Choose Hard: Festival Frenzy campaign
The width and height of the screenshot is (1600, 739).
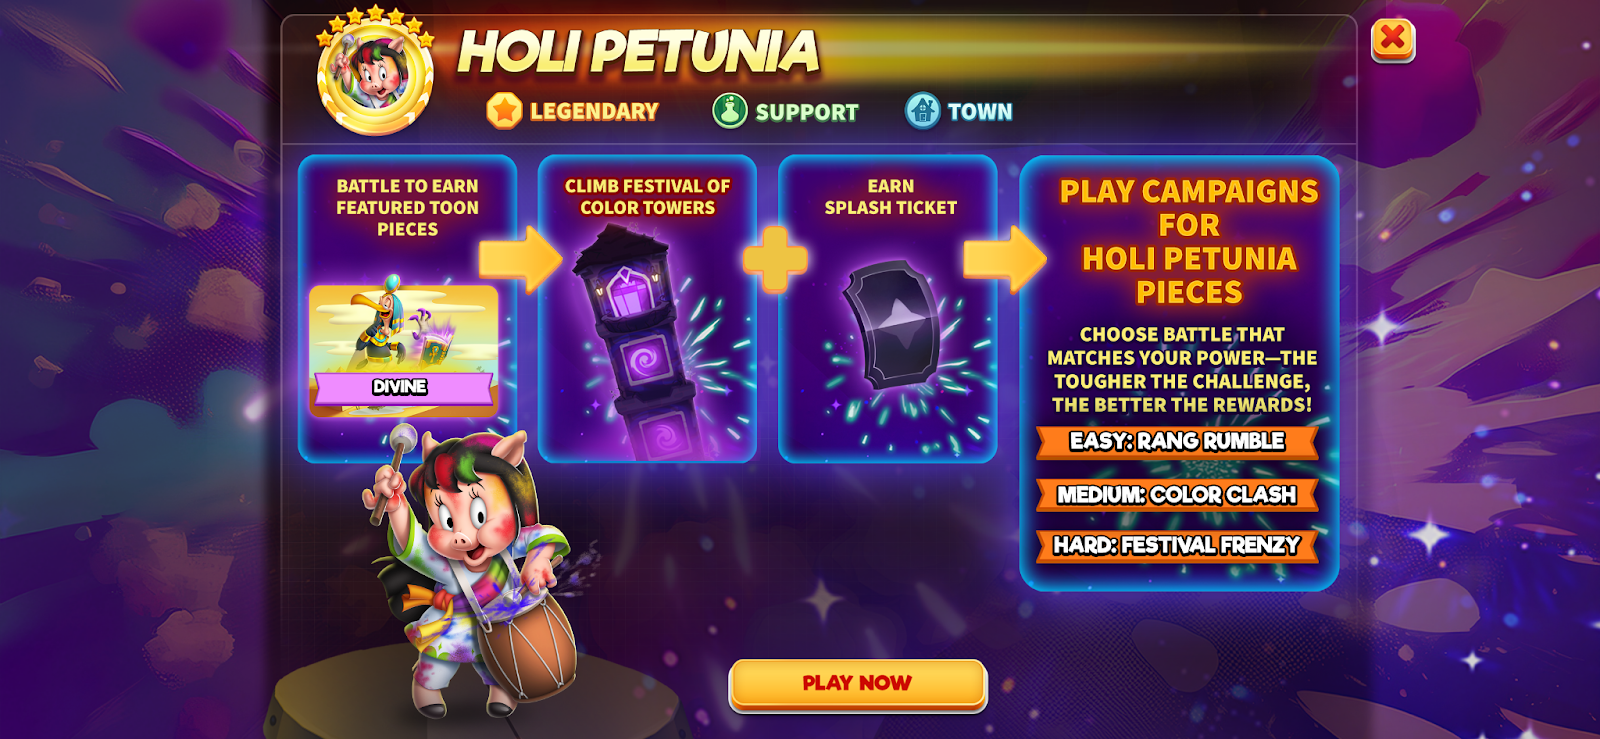tap(1177, 545)
